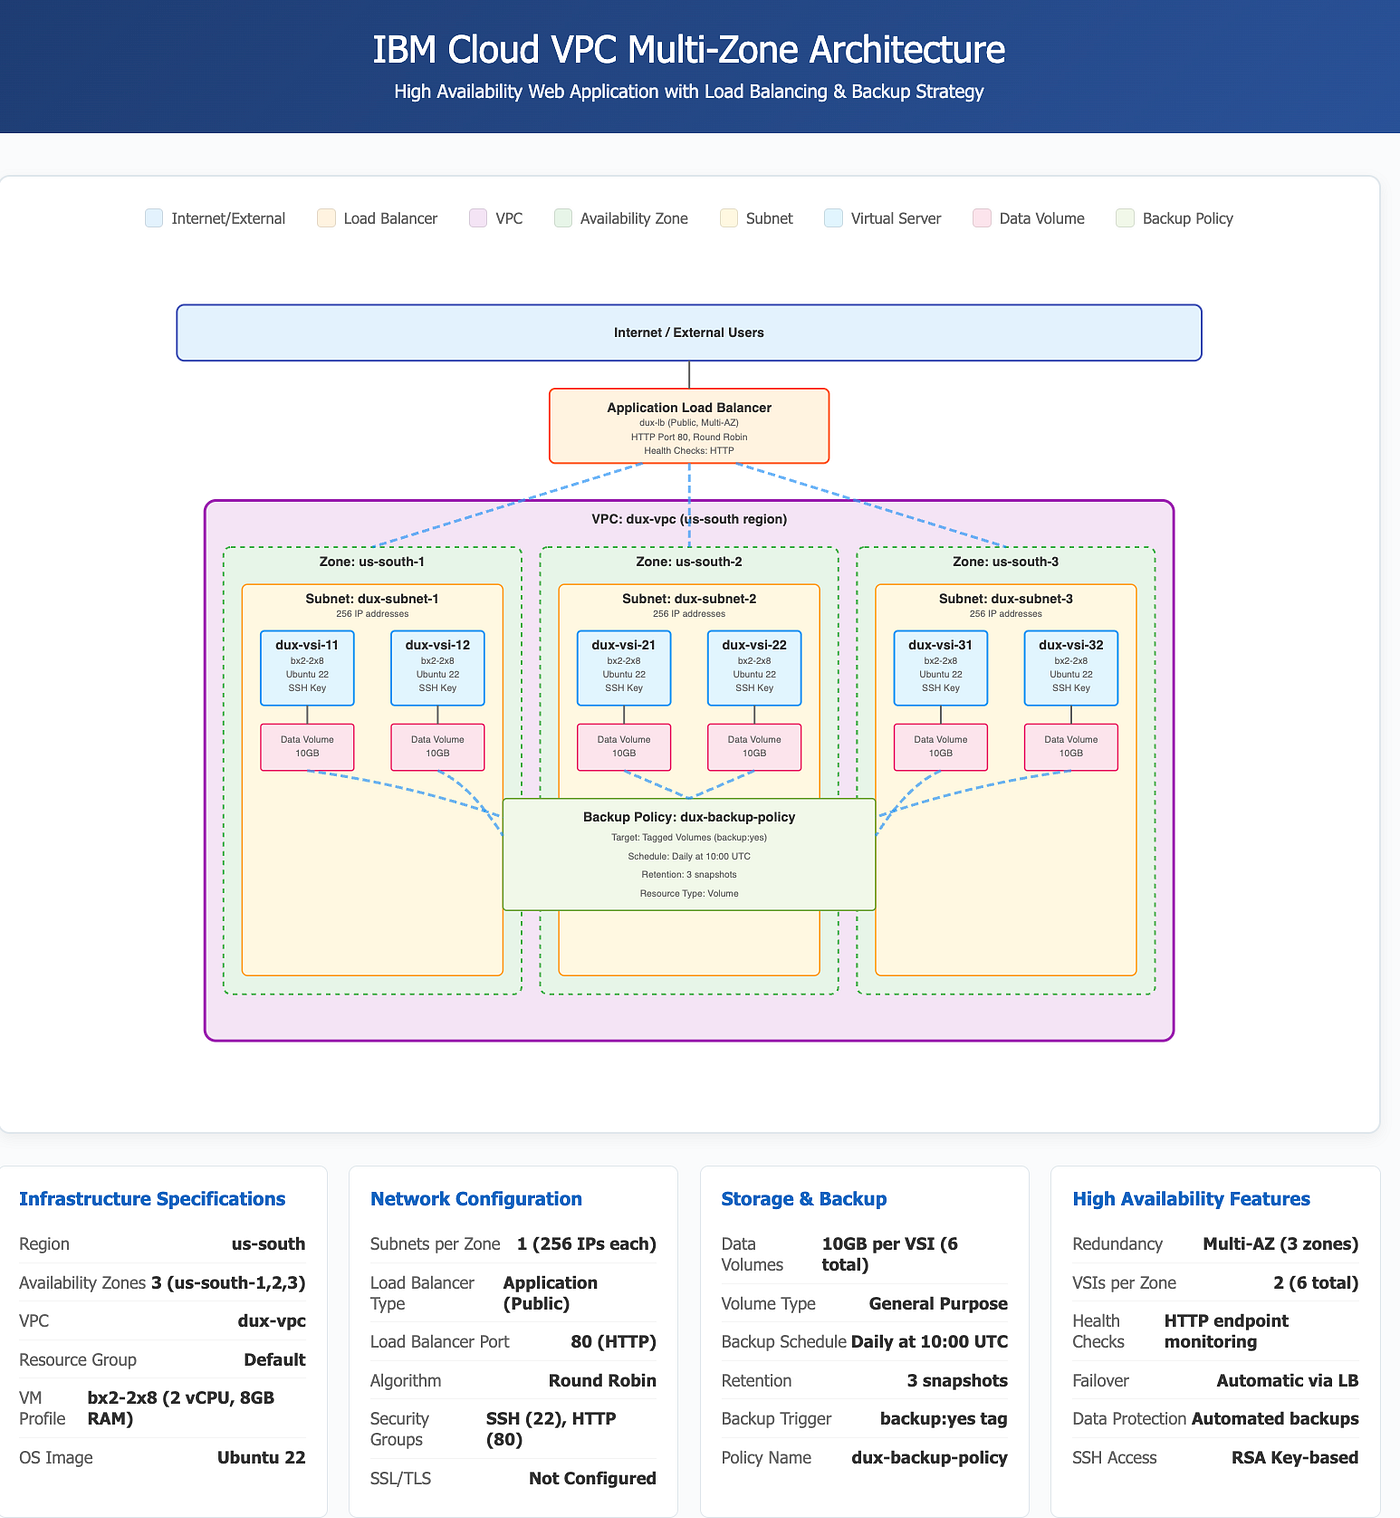This screenshot has width=1400, height=1518.
Task: Click the Policy Name value 'dux-backup-policy'
Action: (930, 1458)
